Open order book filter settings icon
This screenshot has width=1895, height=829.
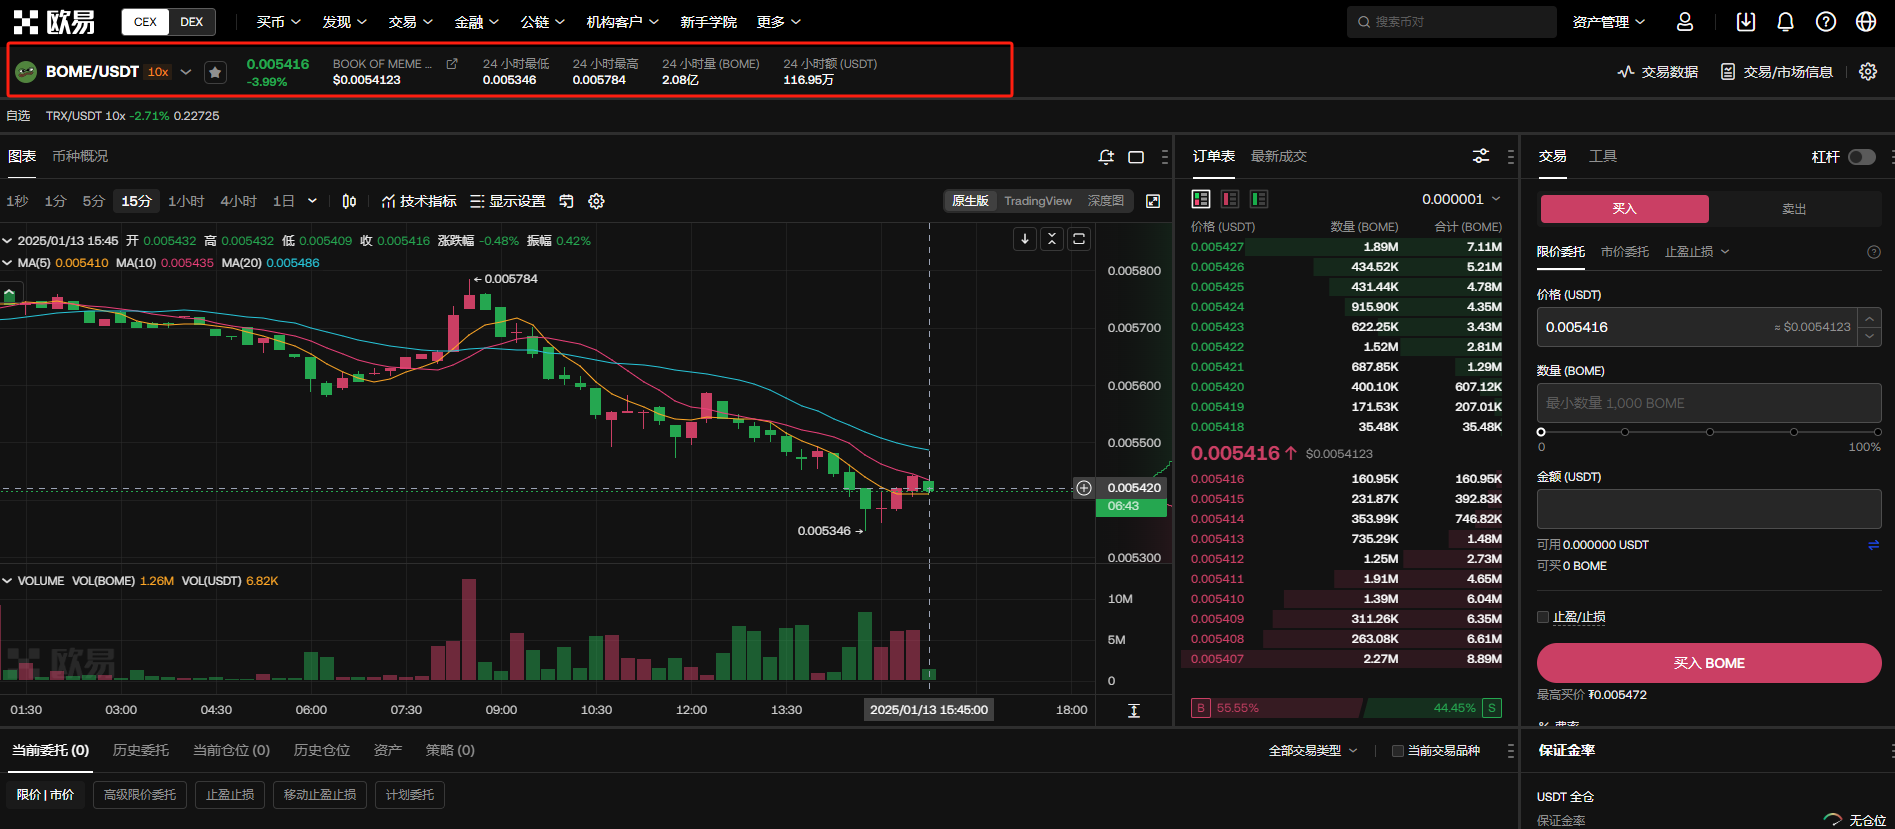point(1481,156)
